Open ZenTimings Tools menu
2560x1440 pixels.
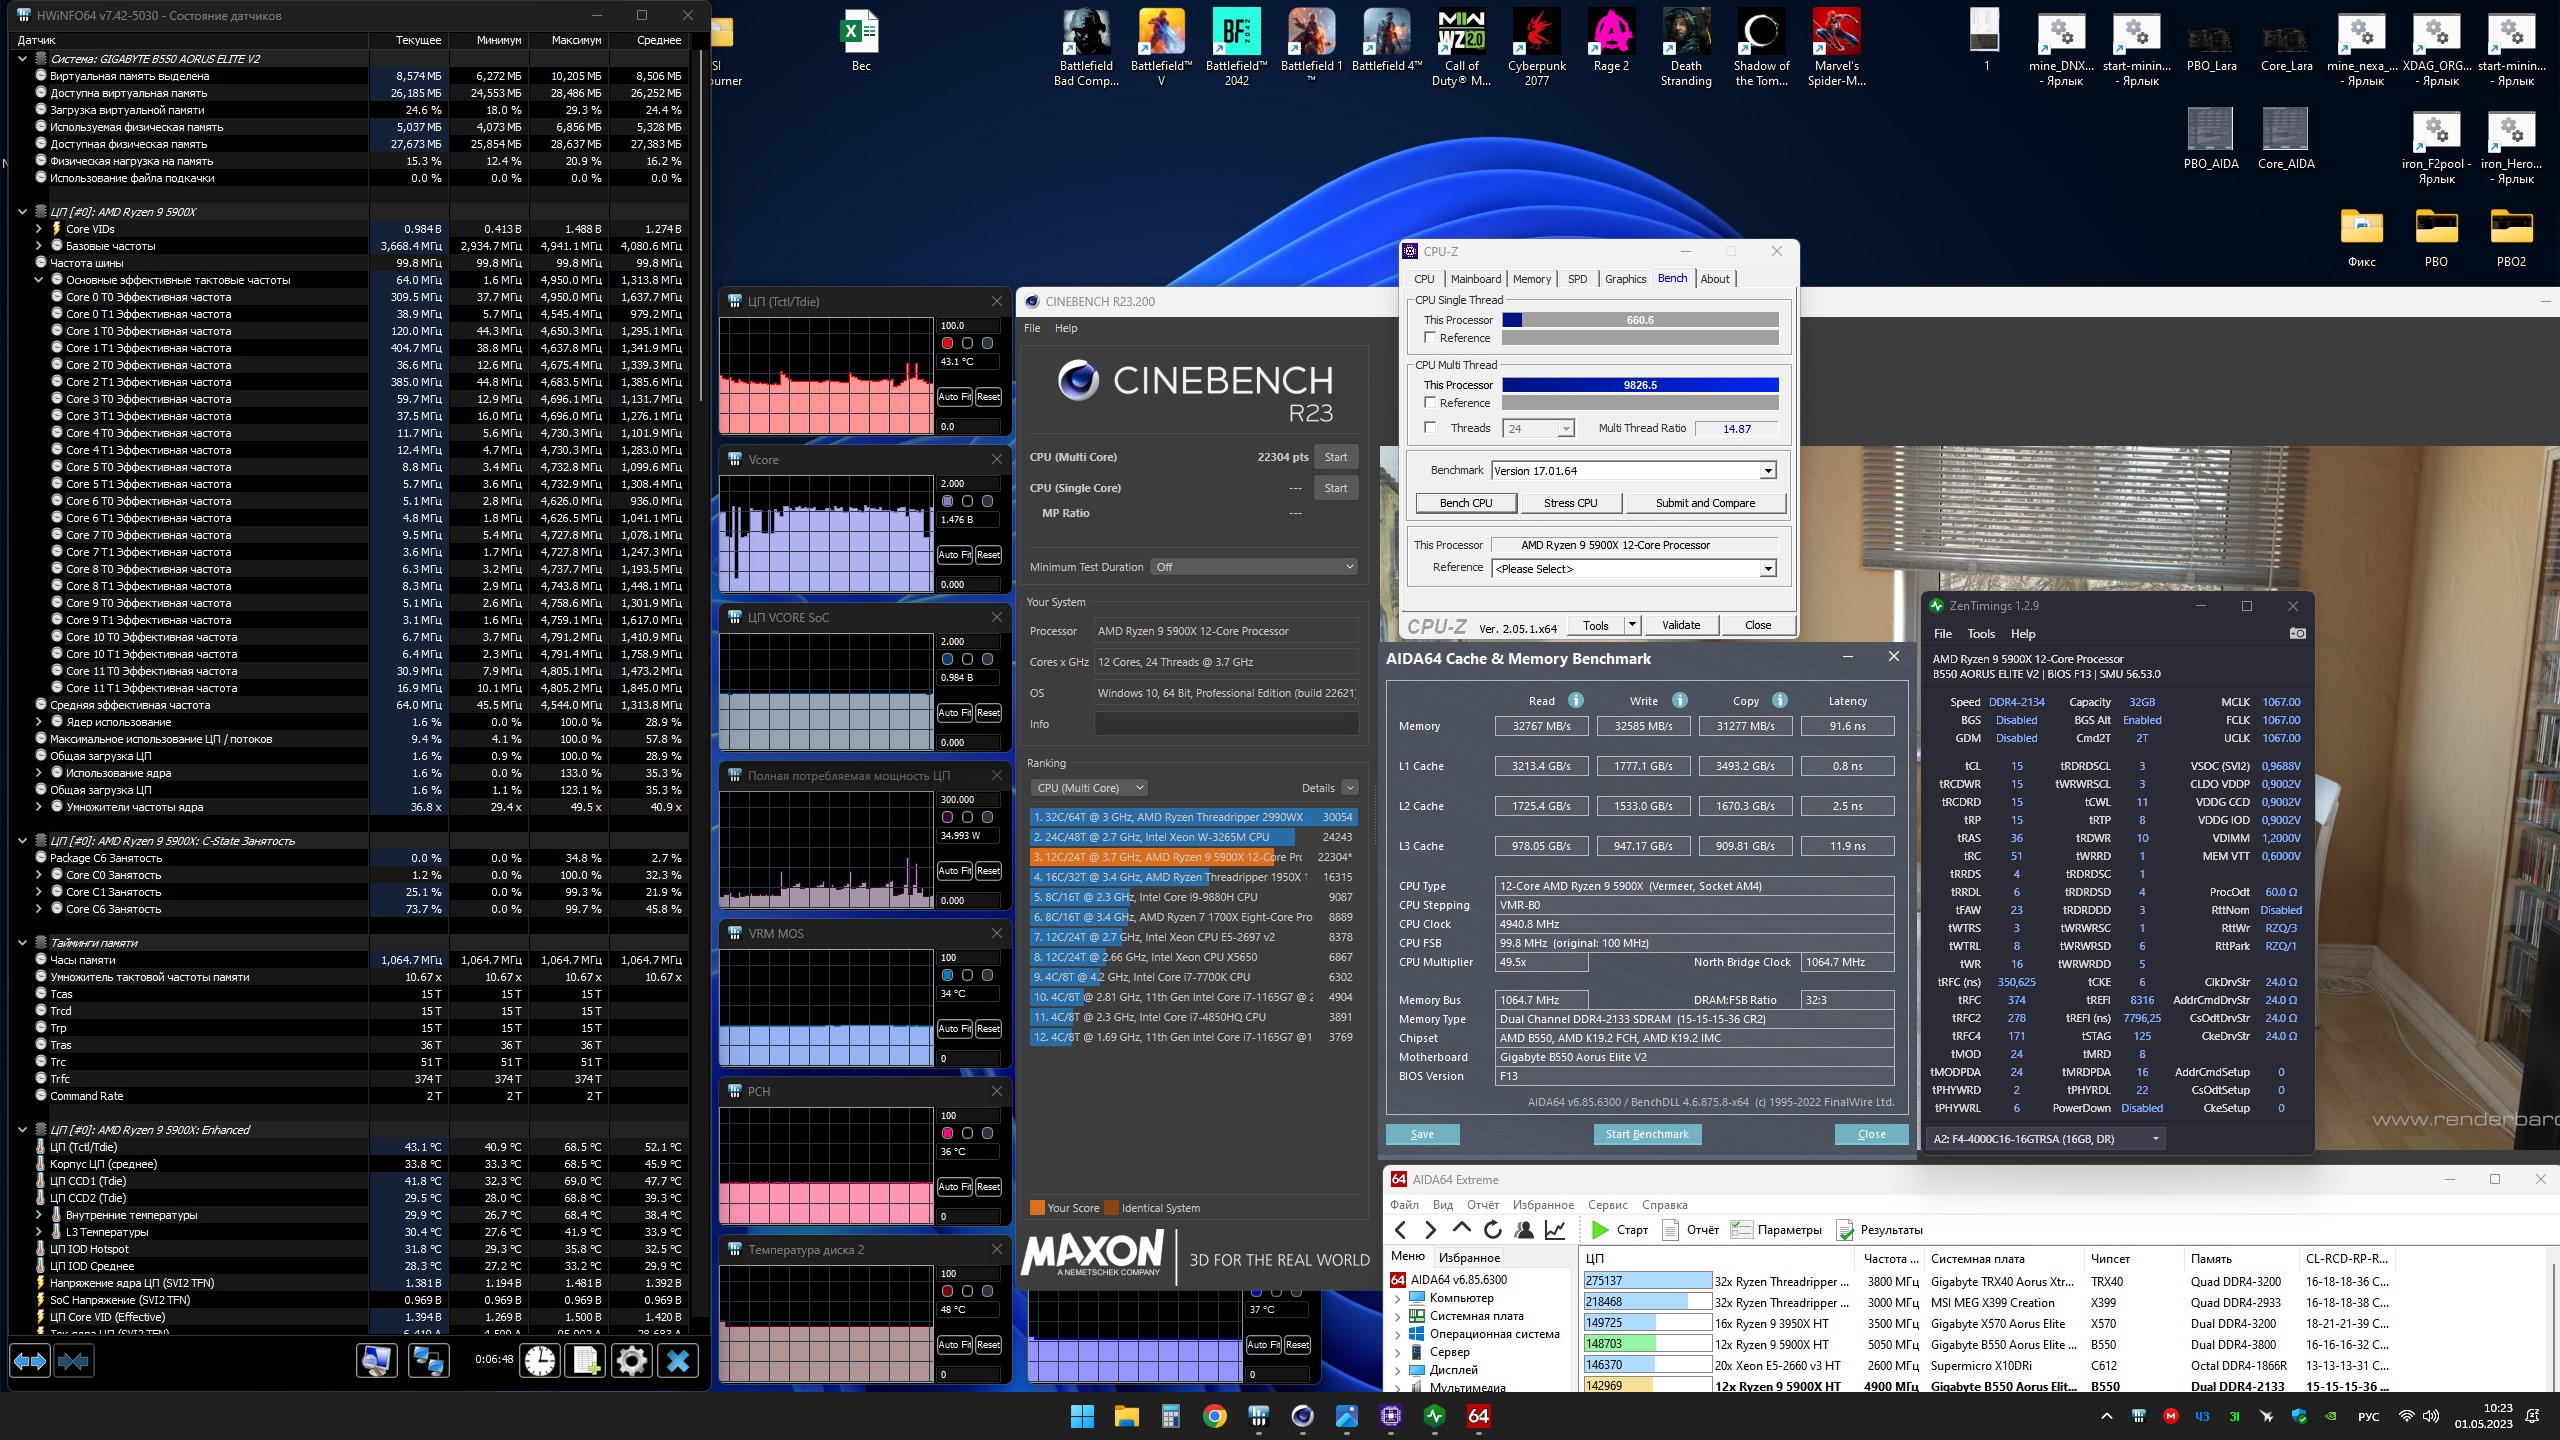[1980, 634]
